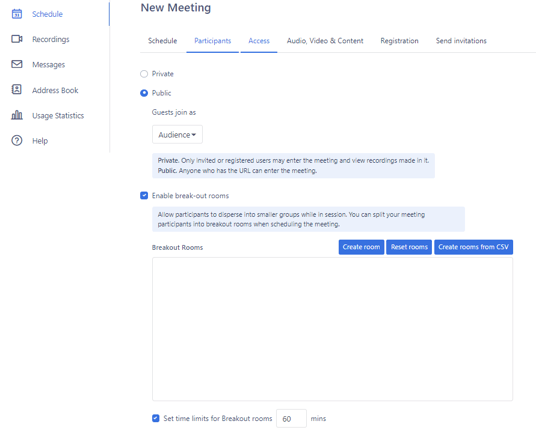The height and width of the screenshot is (433, 536).
Task: Open the Audio, Video & Content tab
Action: click(x=325, y=41)
